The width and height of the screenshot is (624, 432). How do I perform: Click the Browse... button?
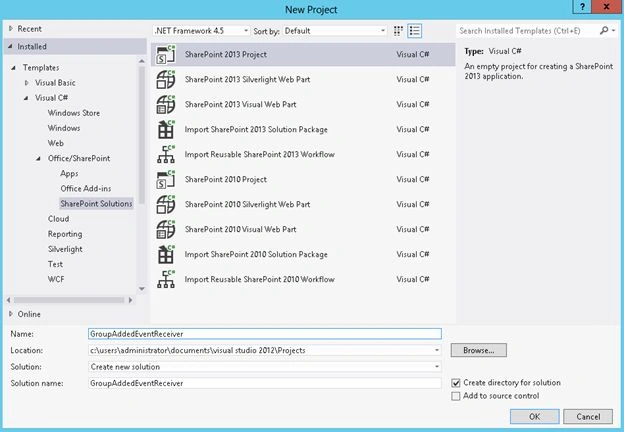(478, 350)
